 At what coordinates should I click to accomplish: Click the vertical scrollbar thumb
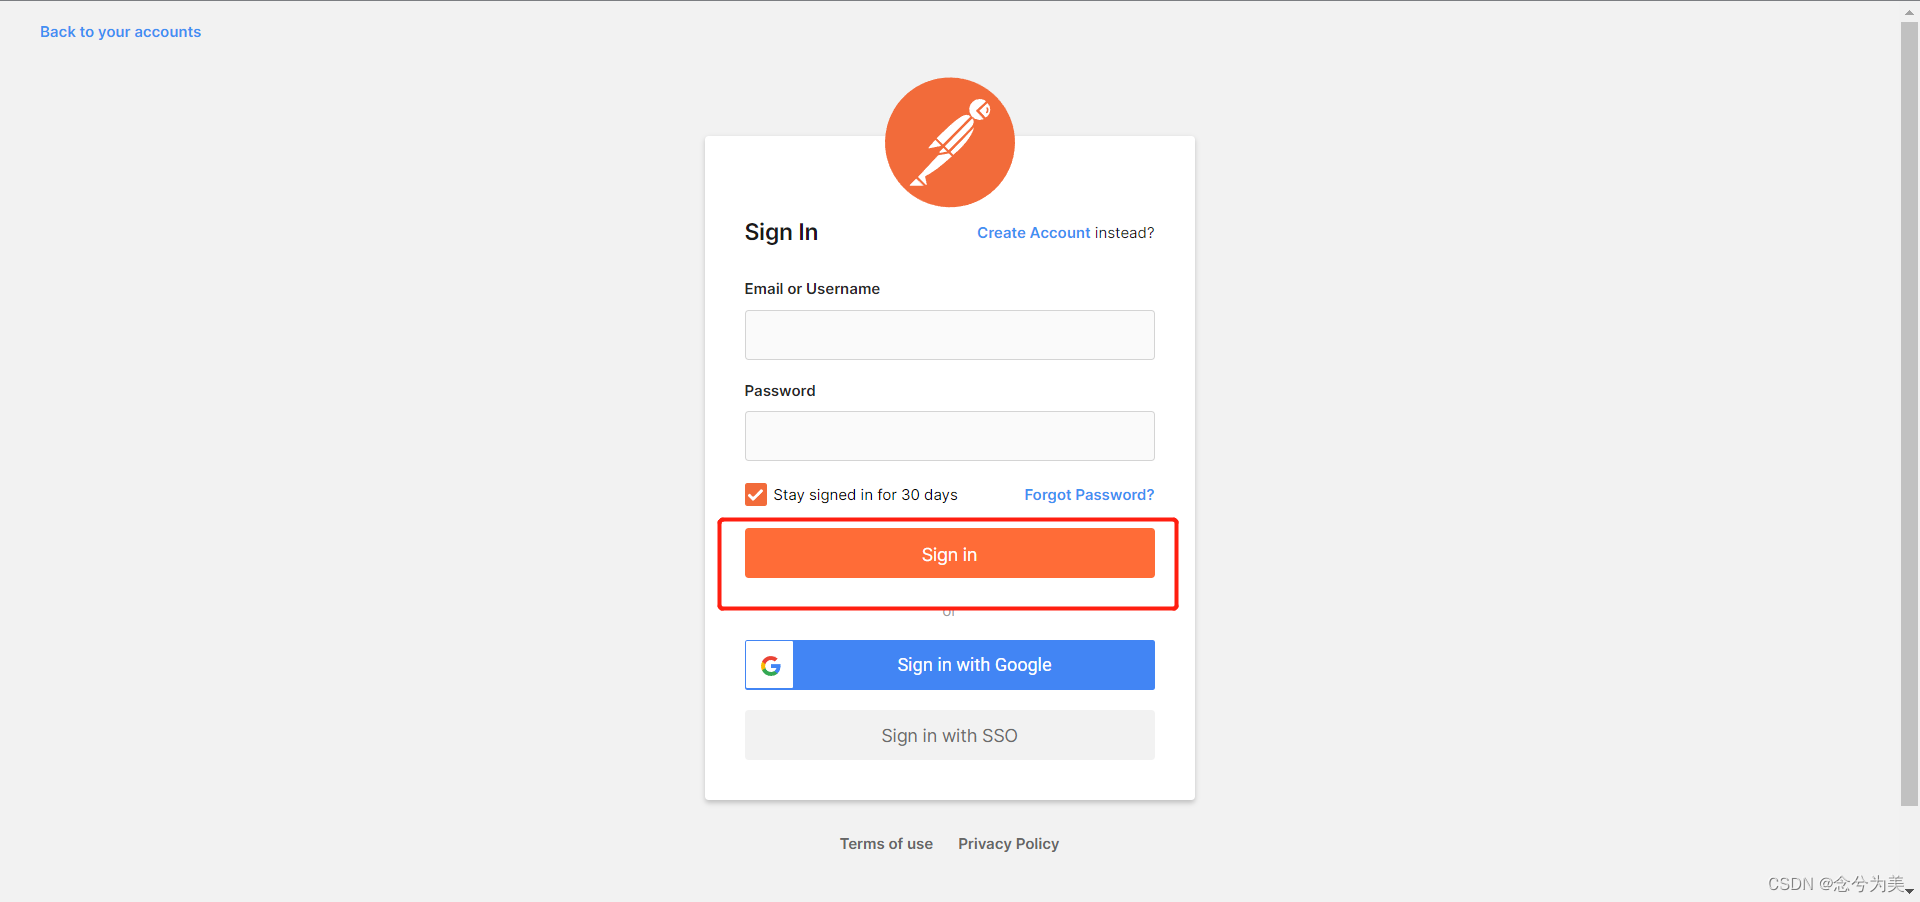1909,413
